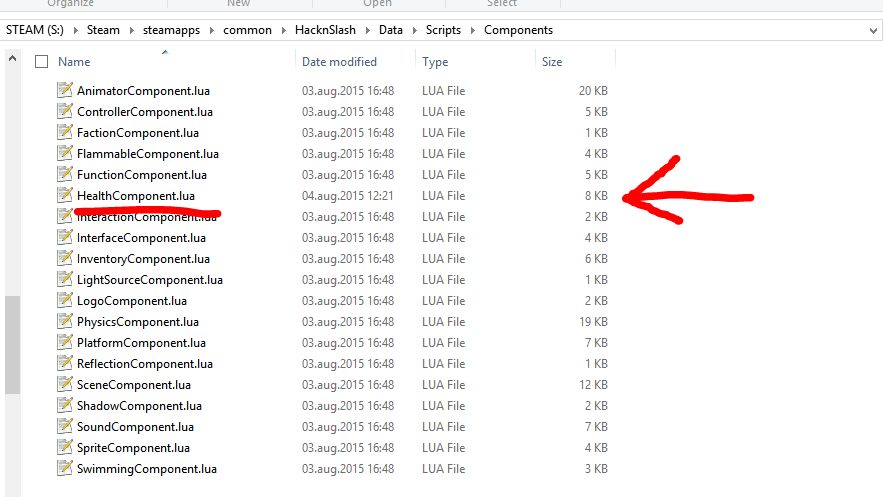Go to common folder in breadcrumb
The height and width of the screenshot is (497, 883).
click(247, 30)
